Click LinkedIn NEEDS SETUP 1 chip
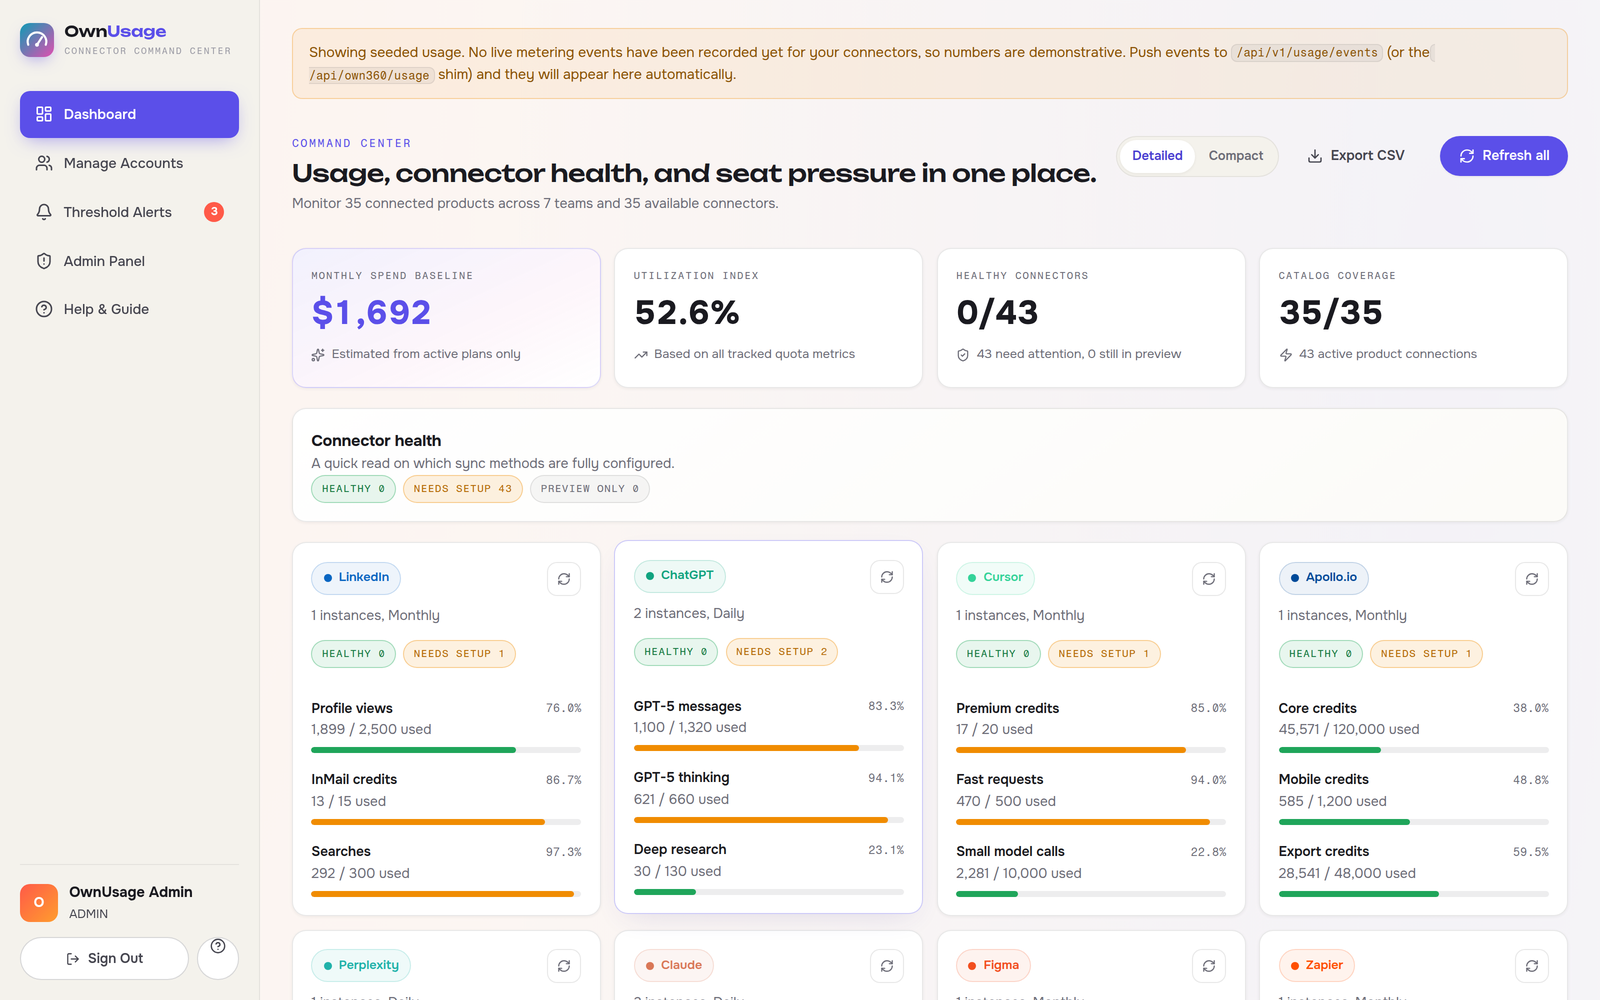The image size is (1600, 1000). (x=459, y=654)
